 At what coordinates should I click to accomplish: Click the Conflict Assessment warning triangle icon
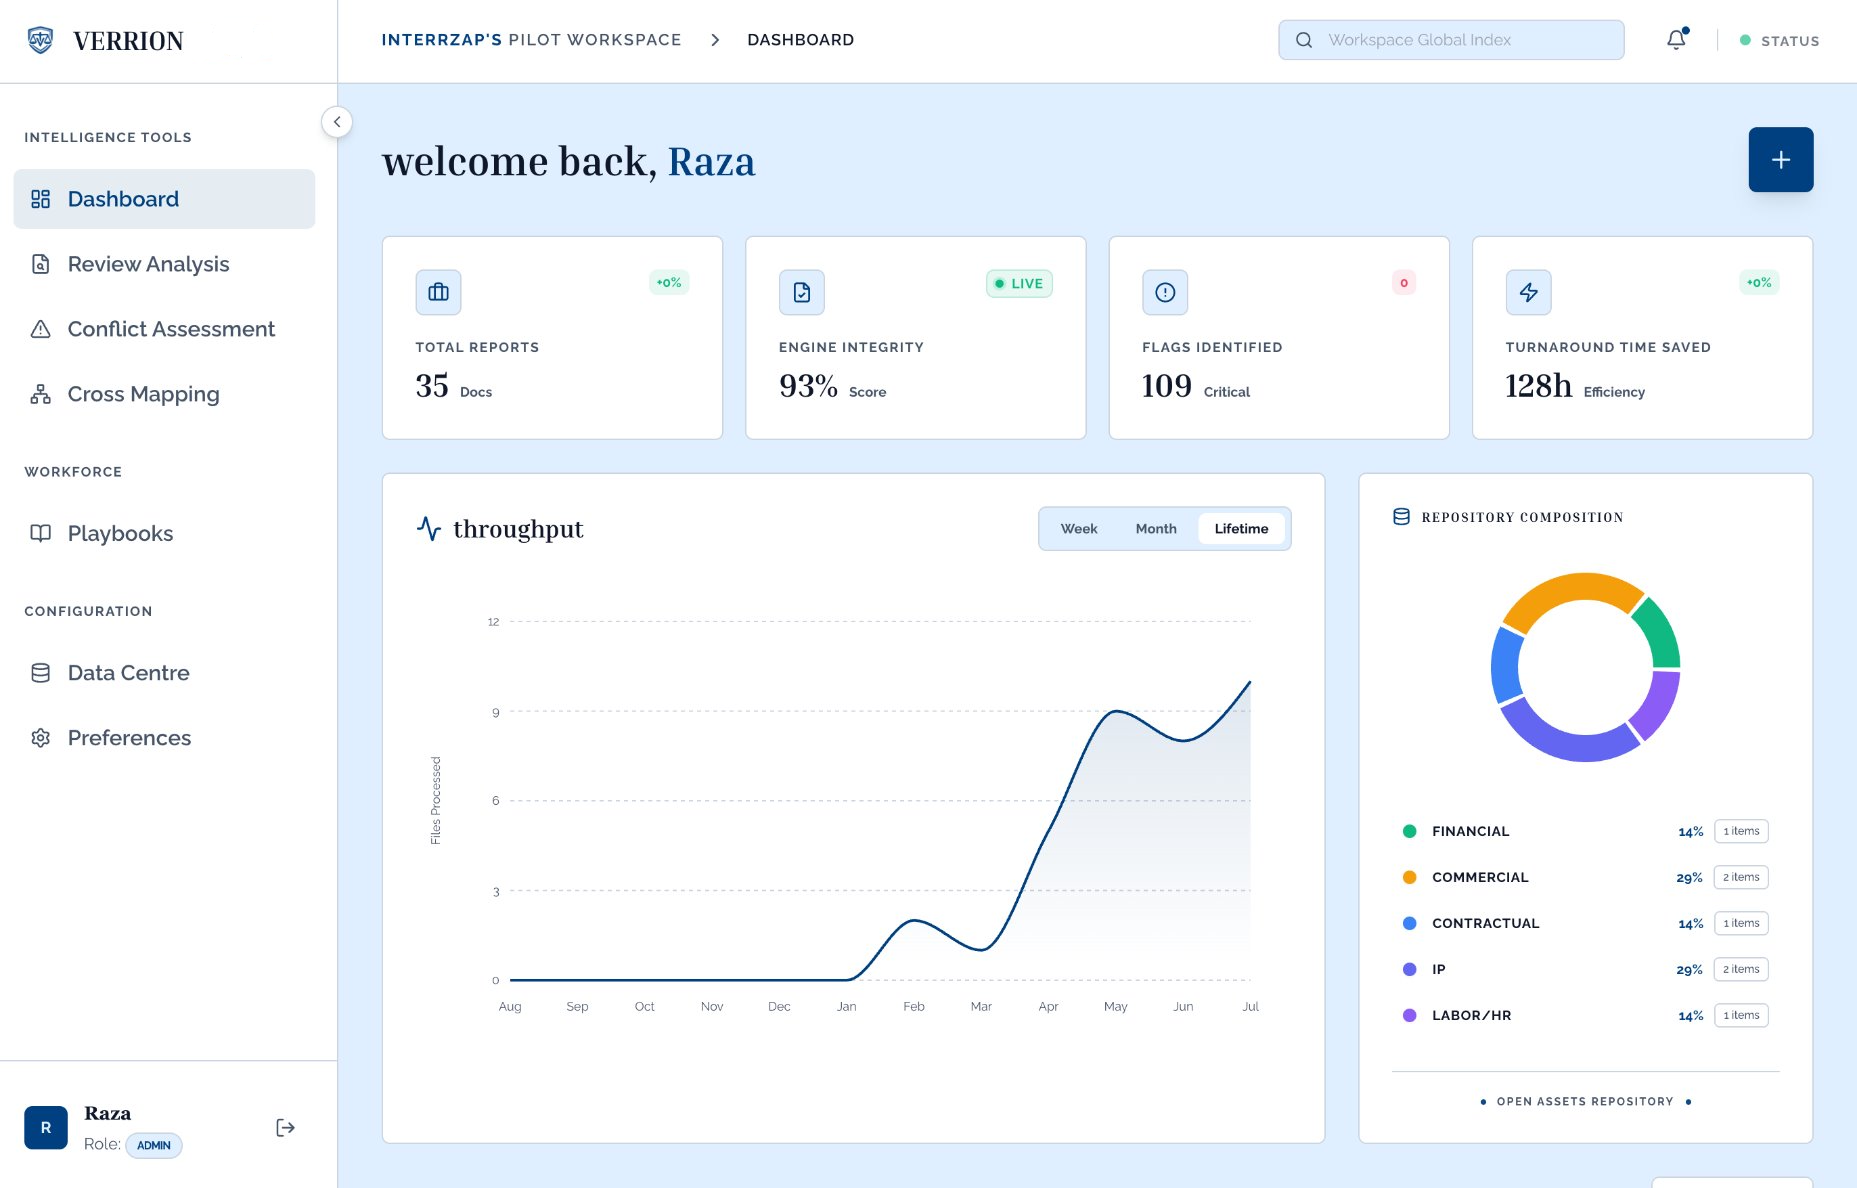coord(40,329)
